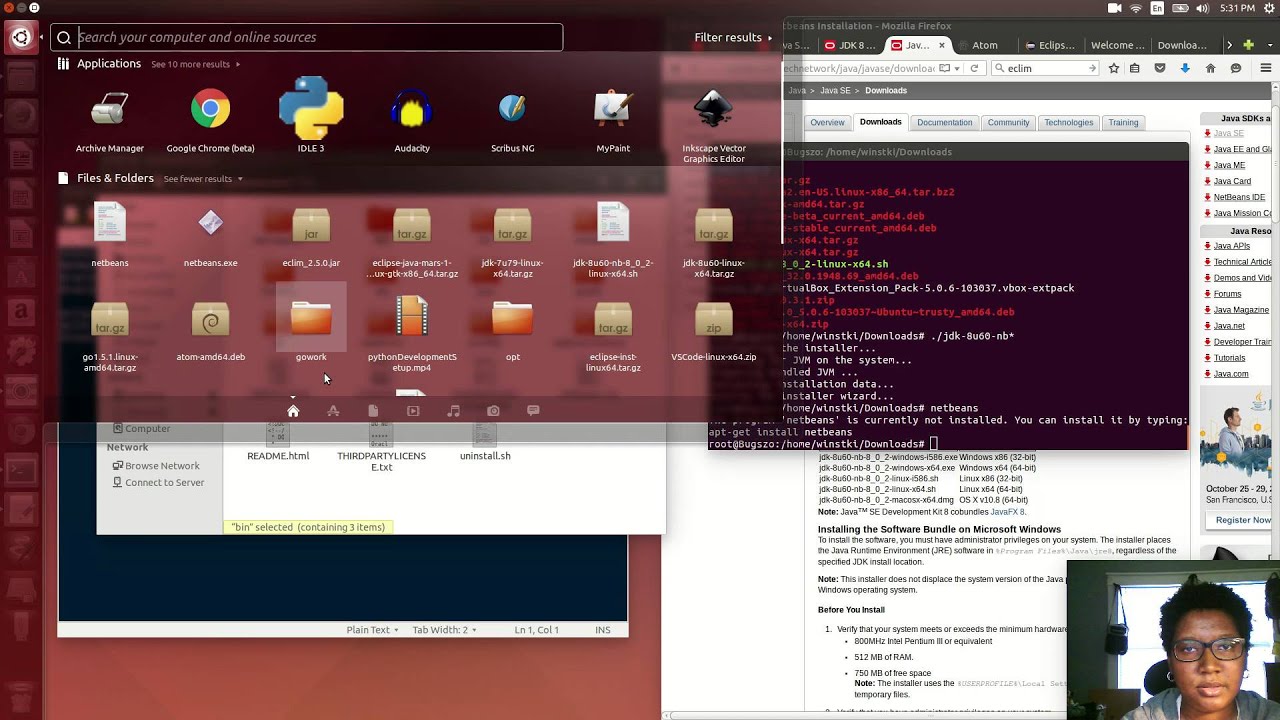Open go1.5.1.linux-amd64.tar.gz archive
Image resolution: width=1280 pixels, height=720 pixels.
[x=110, y=335]
